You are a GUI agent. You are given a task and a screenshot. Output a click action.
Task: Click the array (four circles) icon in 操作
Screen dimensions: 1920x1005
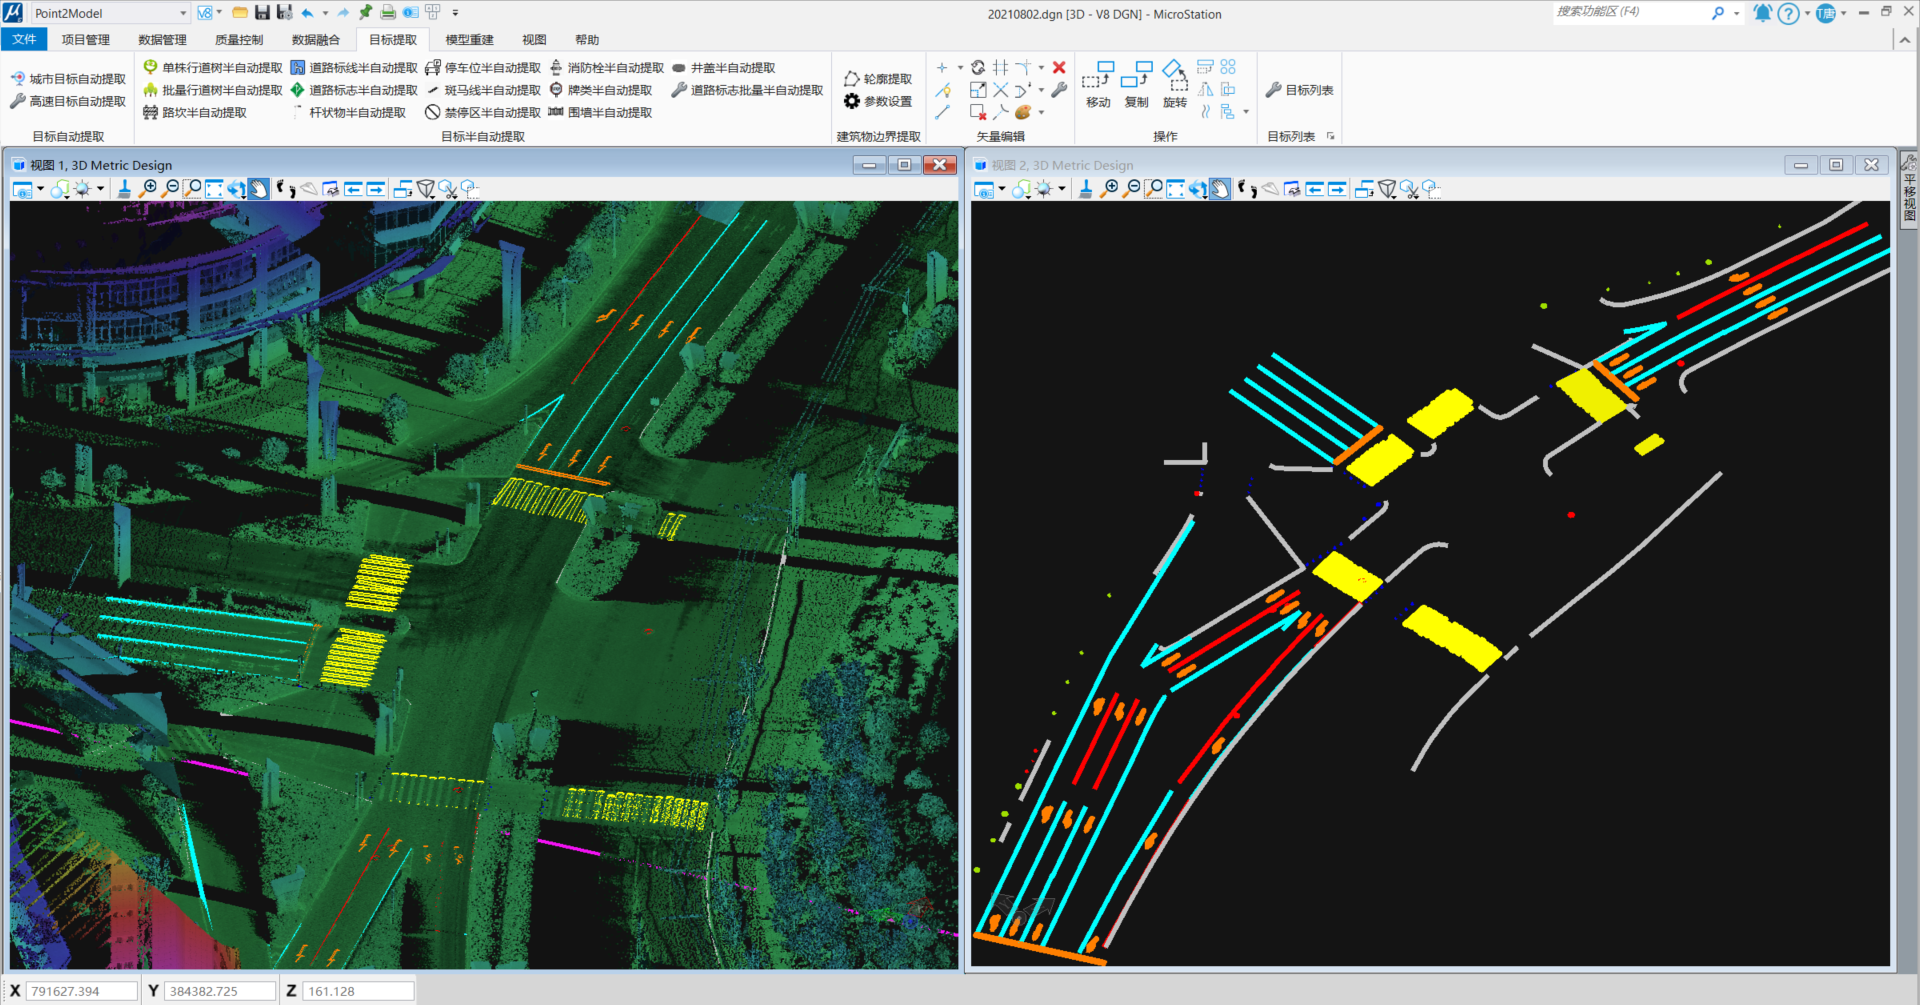(x=1228, y=67)
